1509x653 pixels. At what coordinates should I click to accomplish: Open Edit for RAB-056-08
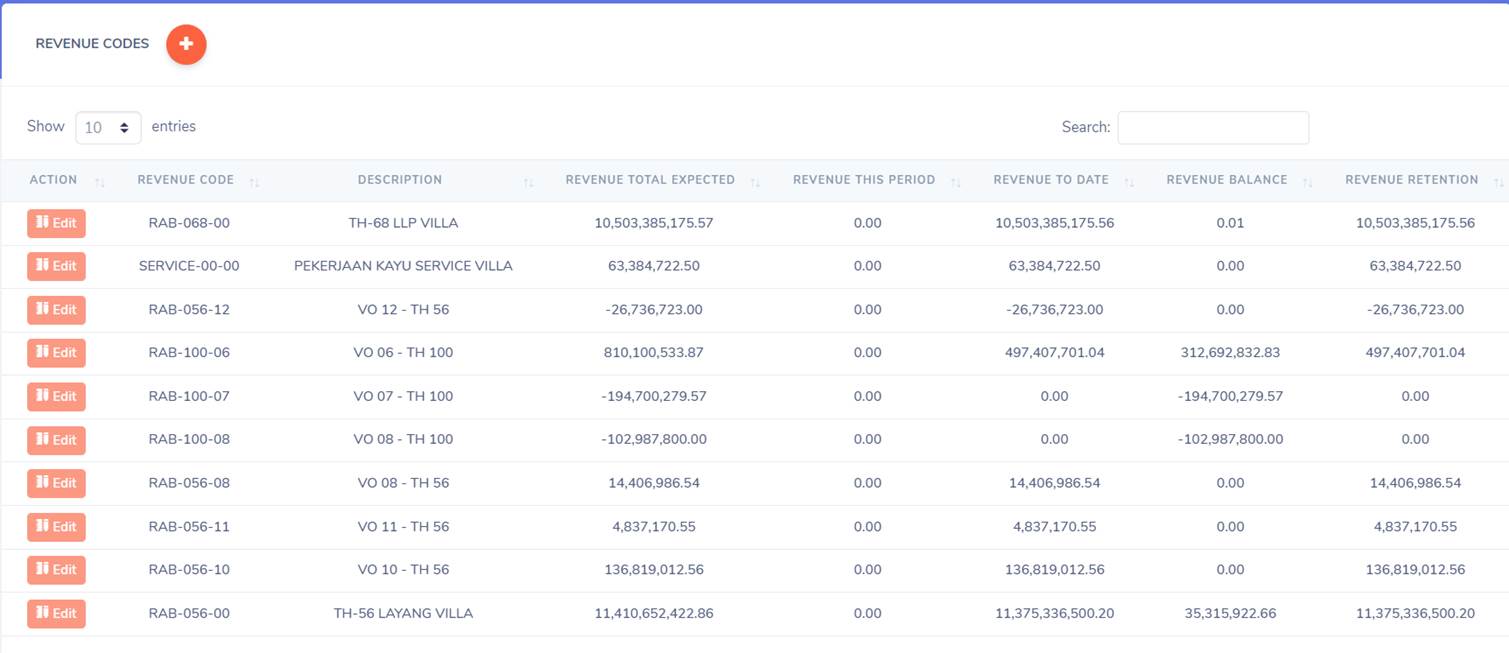[x=56, y=483]
